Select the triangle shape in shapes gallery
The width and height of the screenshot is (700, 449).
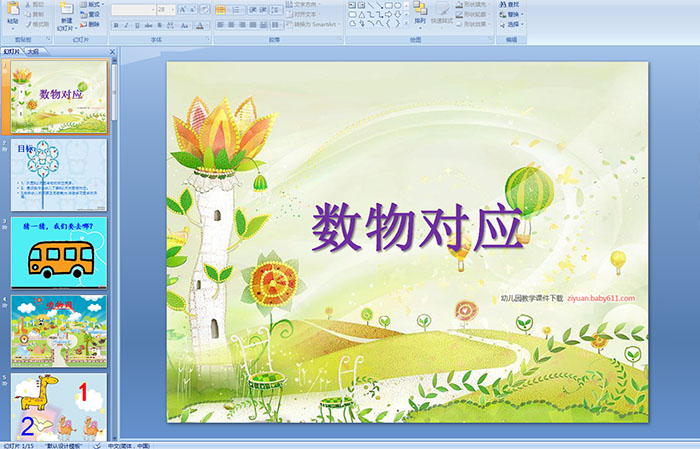click(x=361, y=14)
